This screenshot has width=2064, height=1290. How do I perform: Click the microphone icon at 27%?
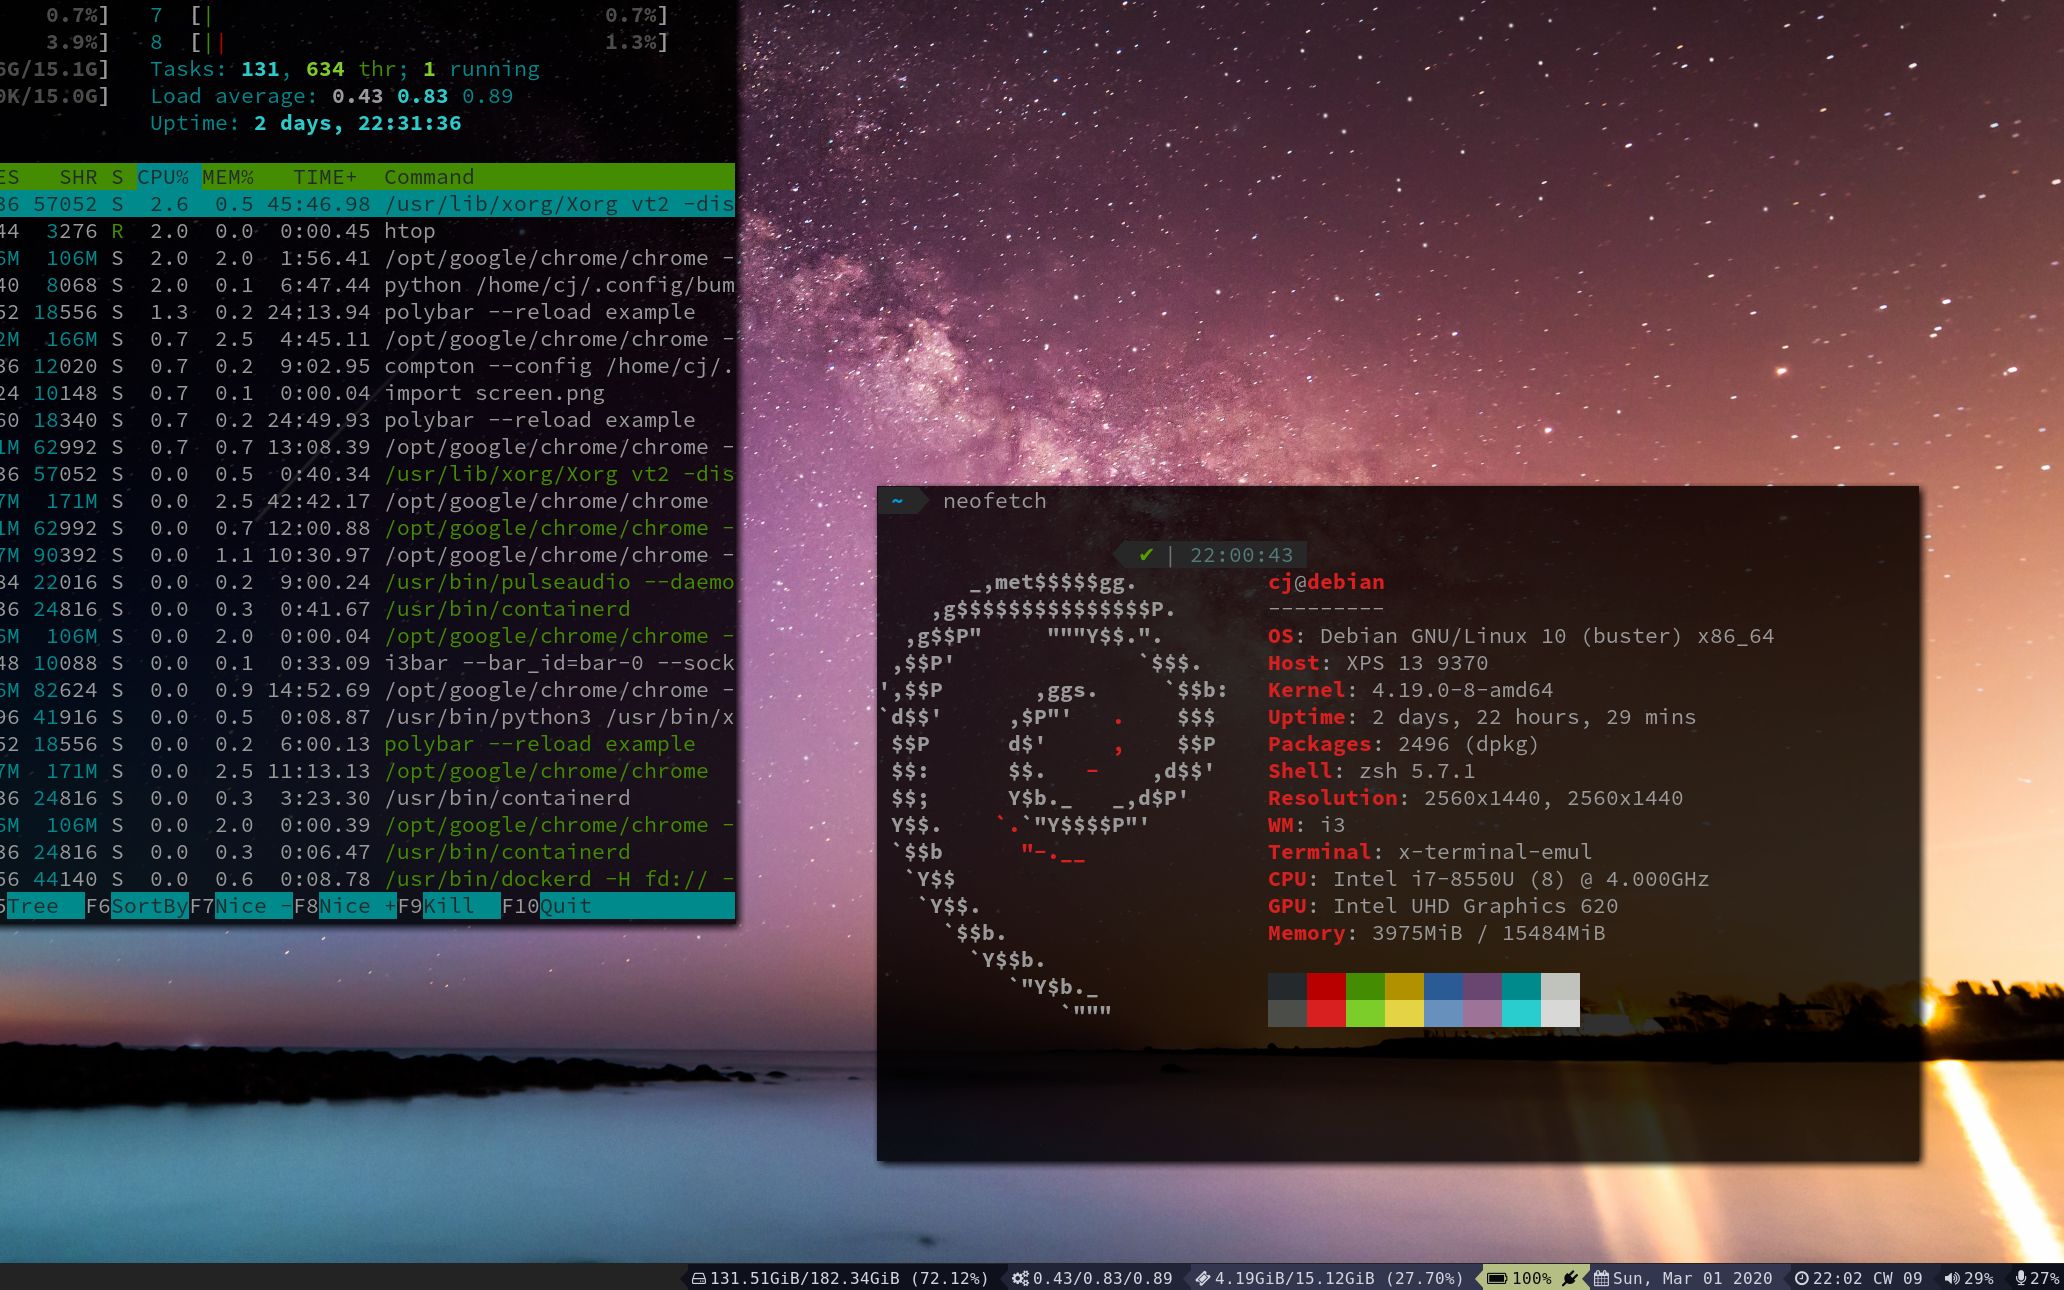(x=2020, y=1278)
